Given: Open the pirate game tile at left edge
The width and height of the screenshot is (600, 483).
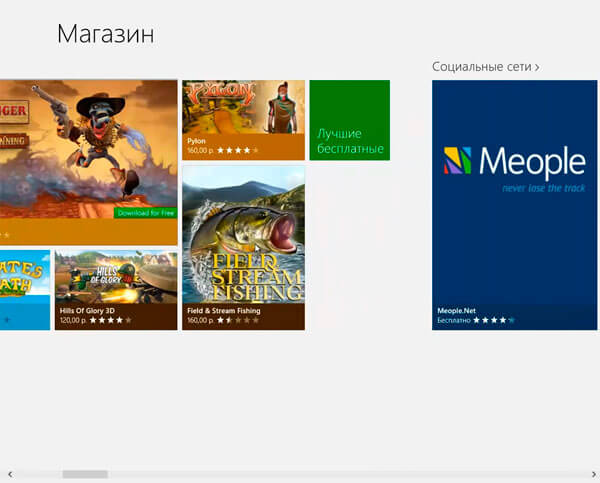Looking at the screenshot, I should 25,290.
